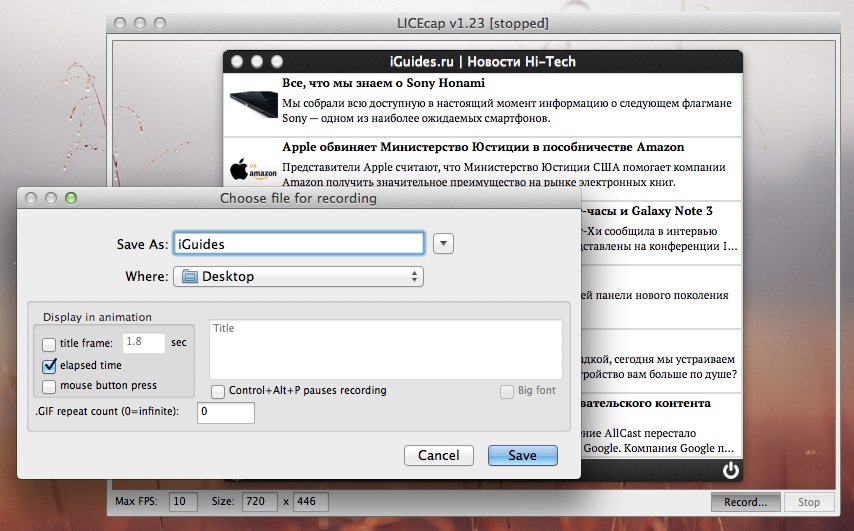This screenshot has width=854, height=531.
Task: Click the article text mentioning AllCast
Action: pyautogui.click(x=658, y=441)
